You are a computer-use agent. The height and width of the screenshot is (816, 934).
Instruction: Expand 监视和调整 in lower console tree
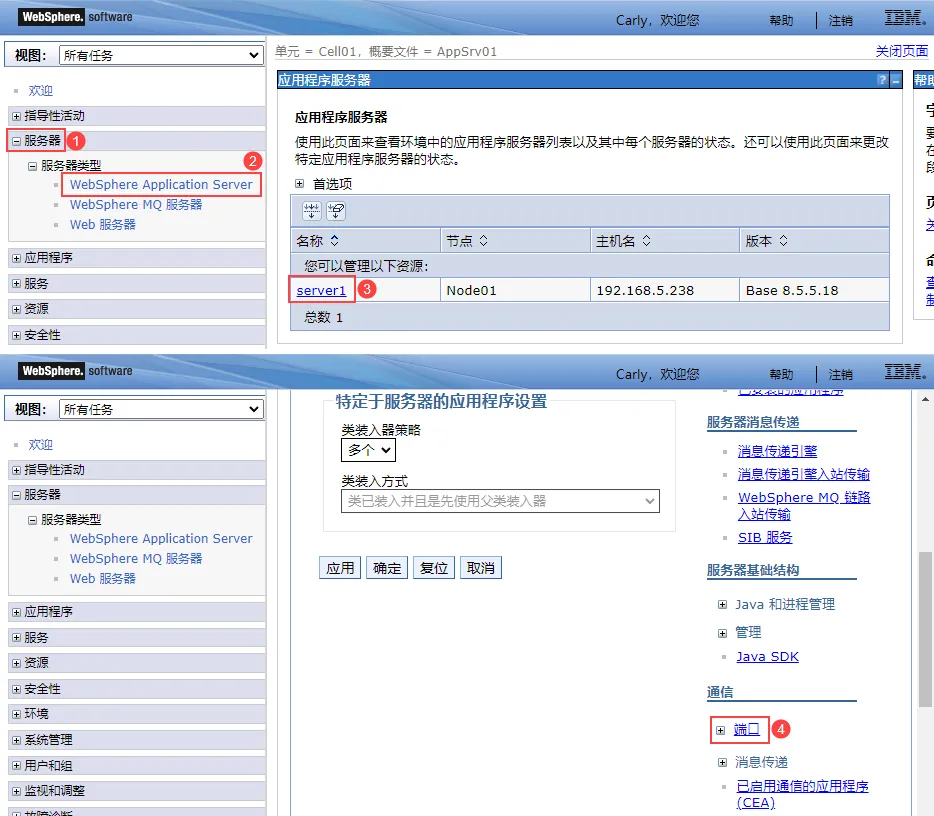(x=17, y=792)
